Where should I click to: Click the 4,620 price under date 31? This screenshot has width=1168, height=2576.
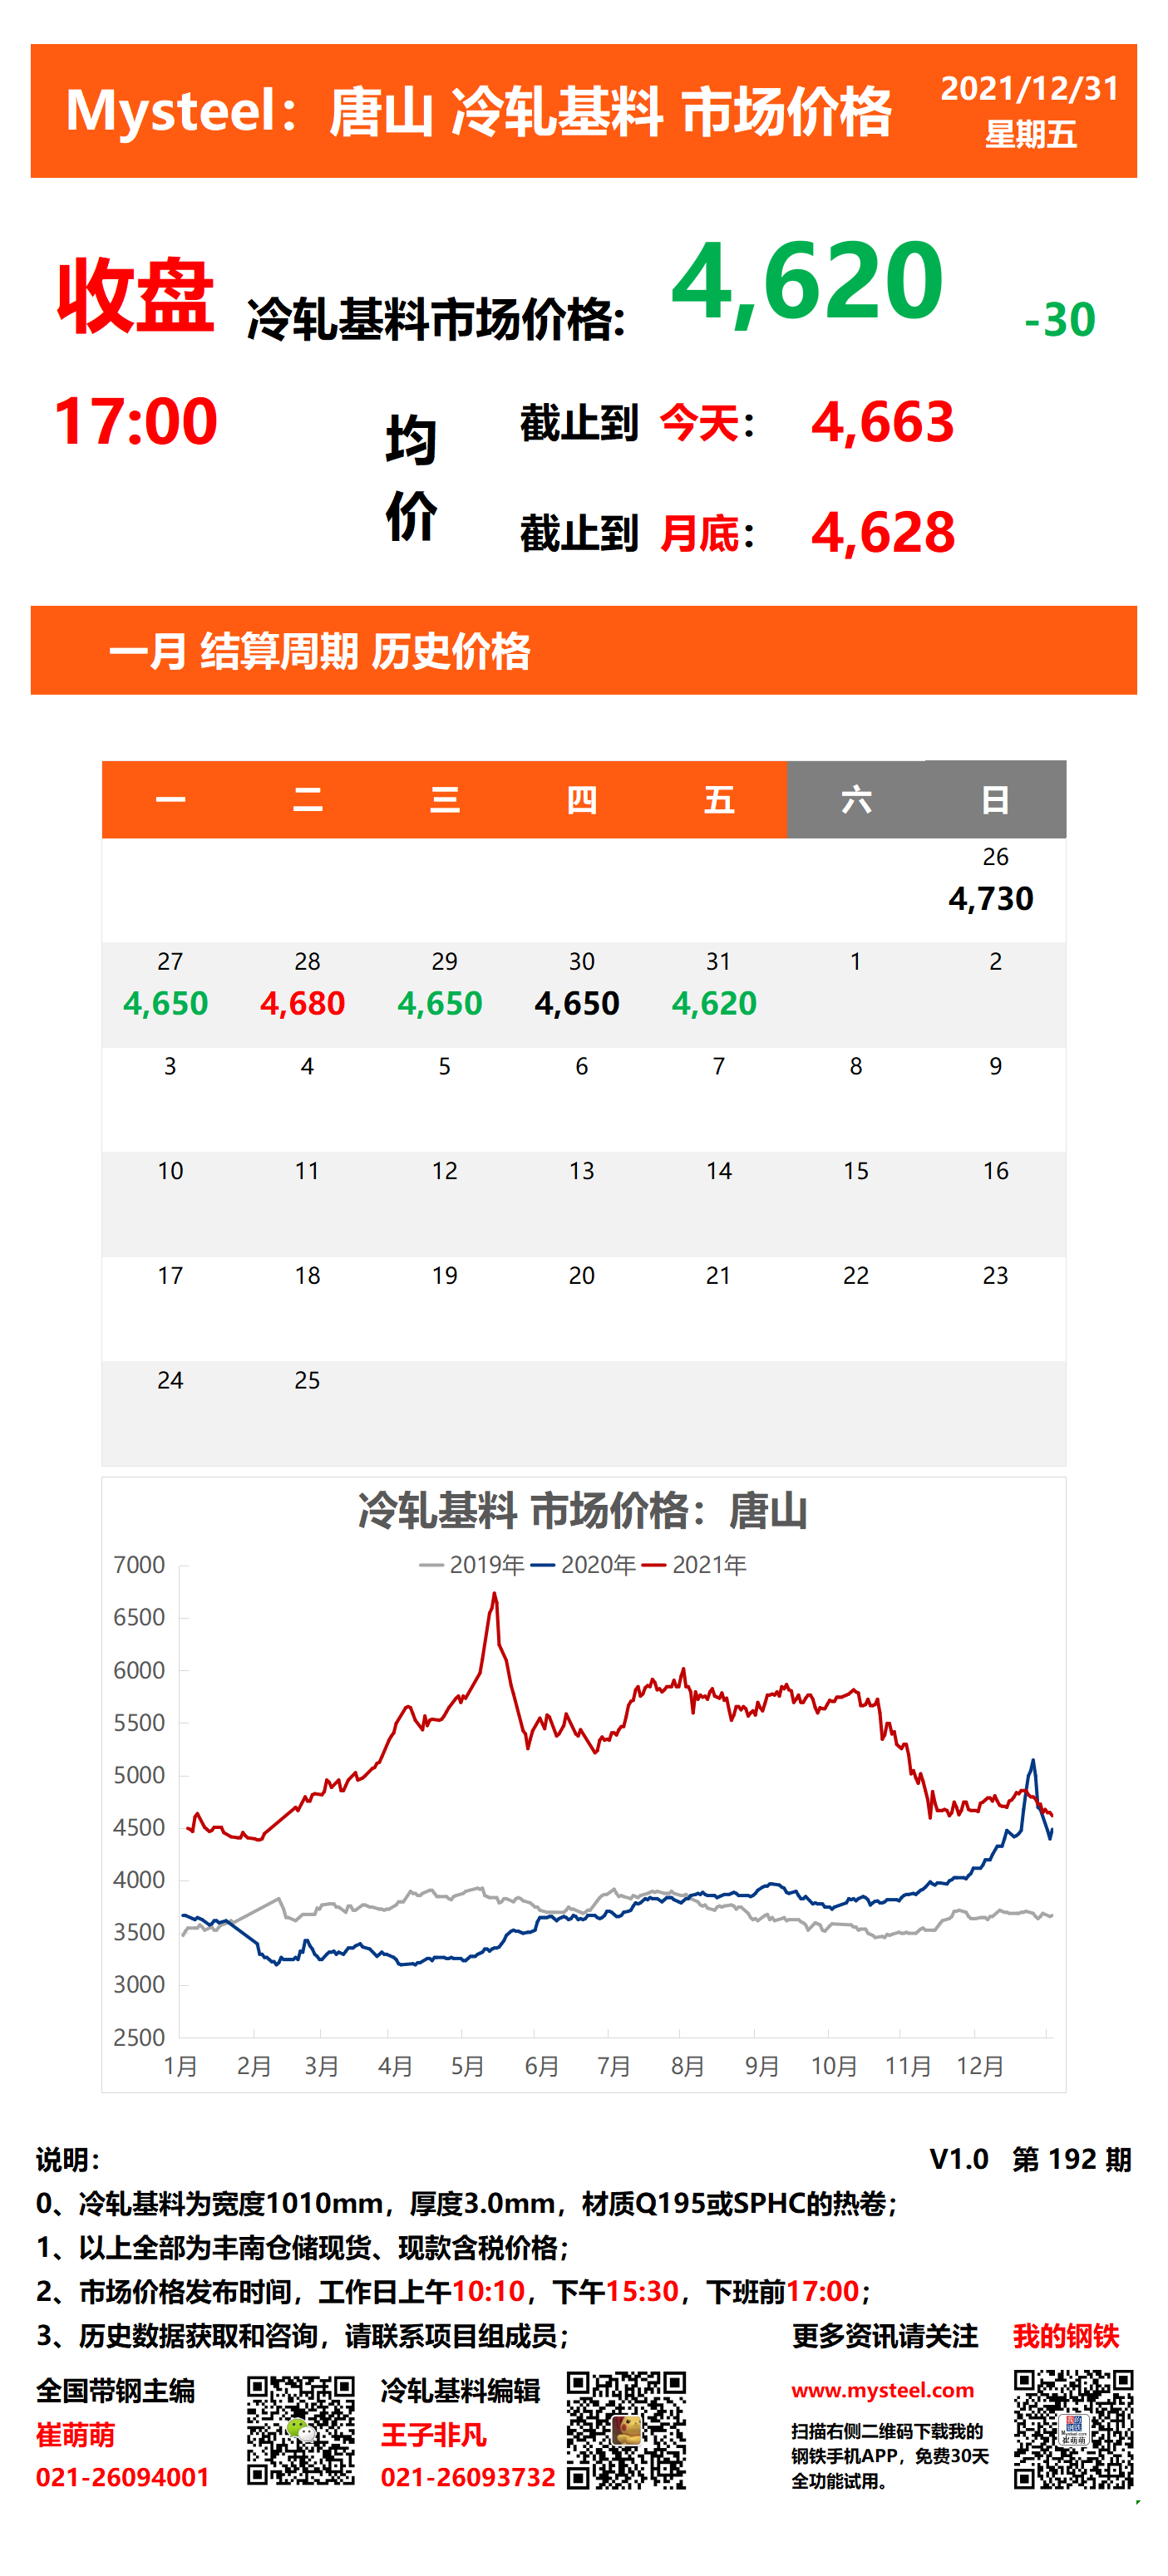coord(714,1004)
